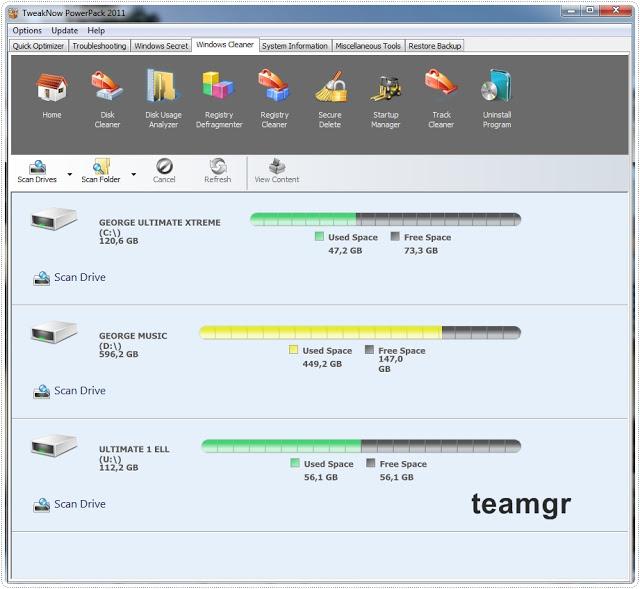Screen dimensions: 640x589
Task: Switch to the Quick Optimizer tab
Action: point(38,46)
